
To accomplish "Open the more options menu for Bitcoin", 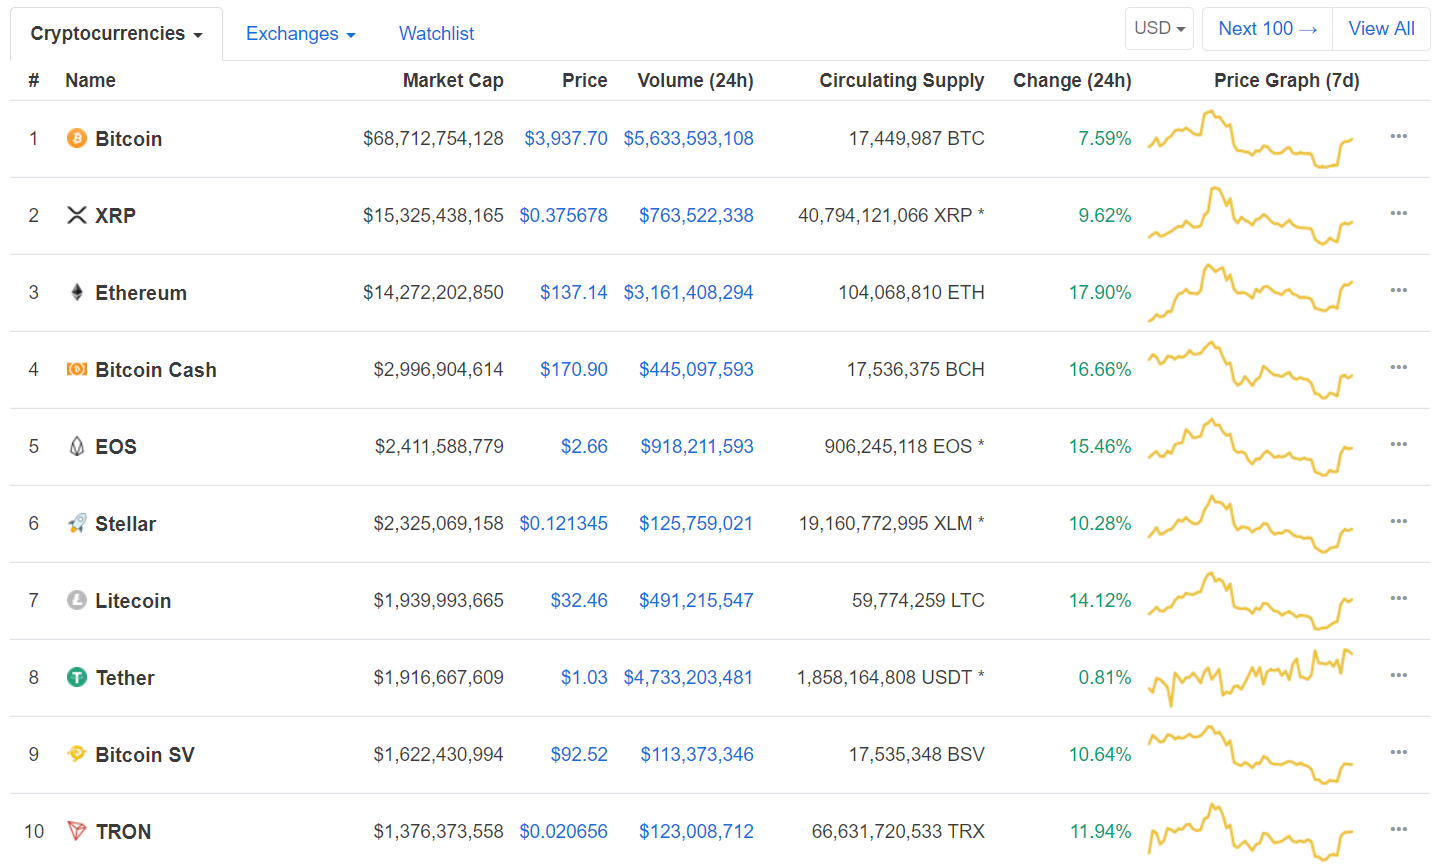I will point(1399,136).
